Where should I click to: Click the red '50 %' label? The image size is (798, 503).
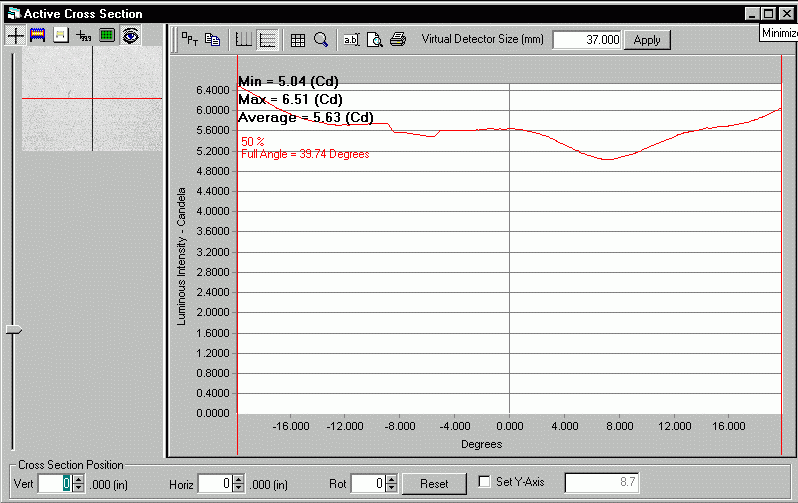[252, 142]
